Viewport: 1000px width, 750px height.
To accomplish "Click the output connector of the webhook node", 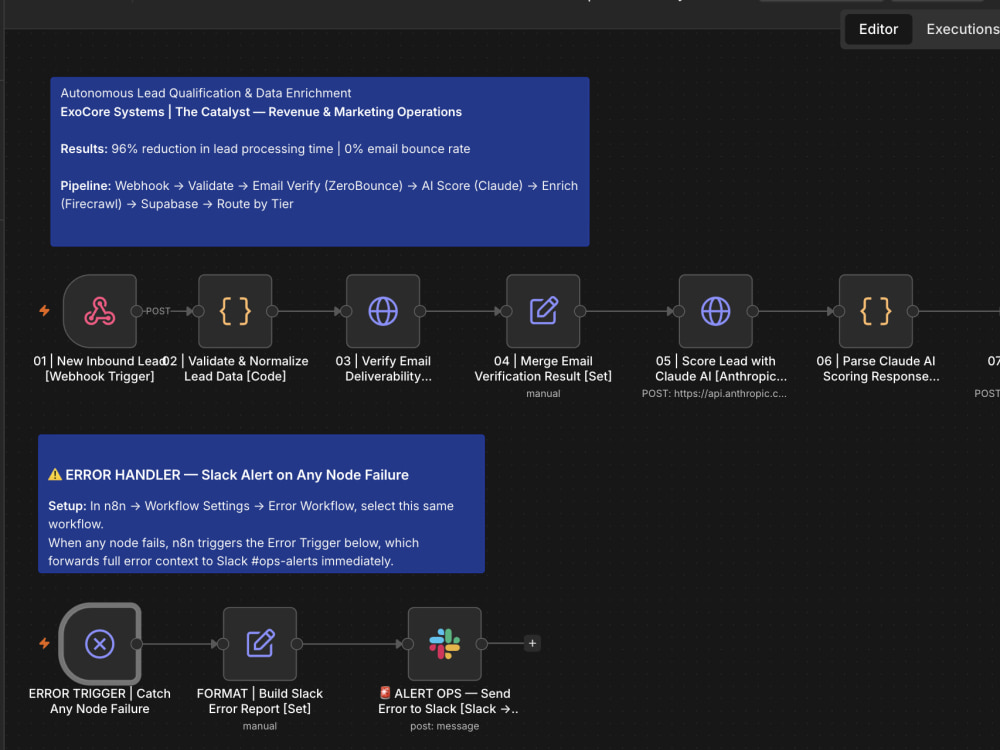I will click(136, 311).
